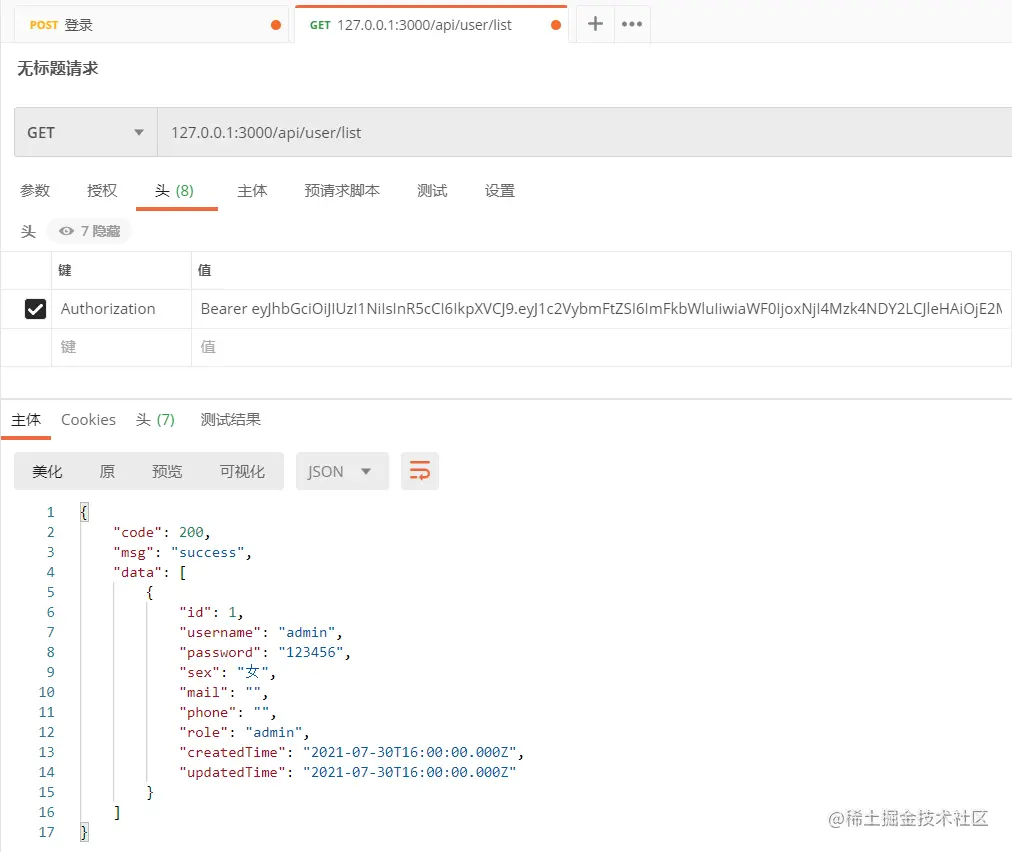Screen dimensions: 1012x852
Task: Click the request URL input field
Action: coord(585,132)
